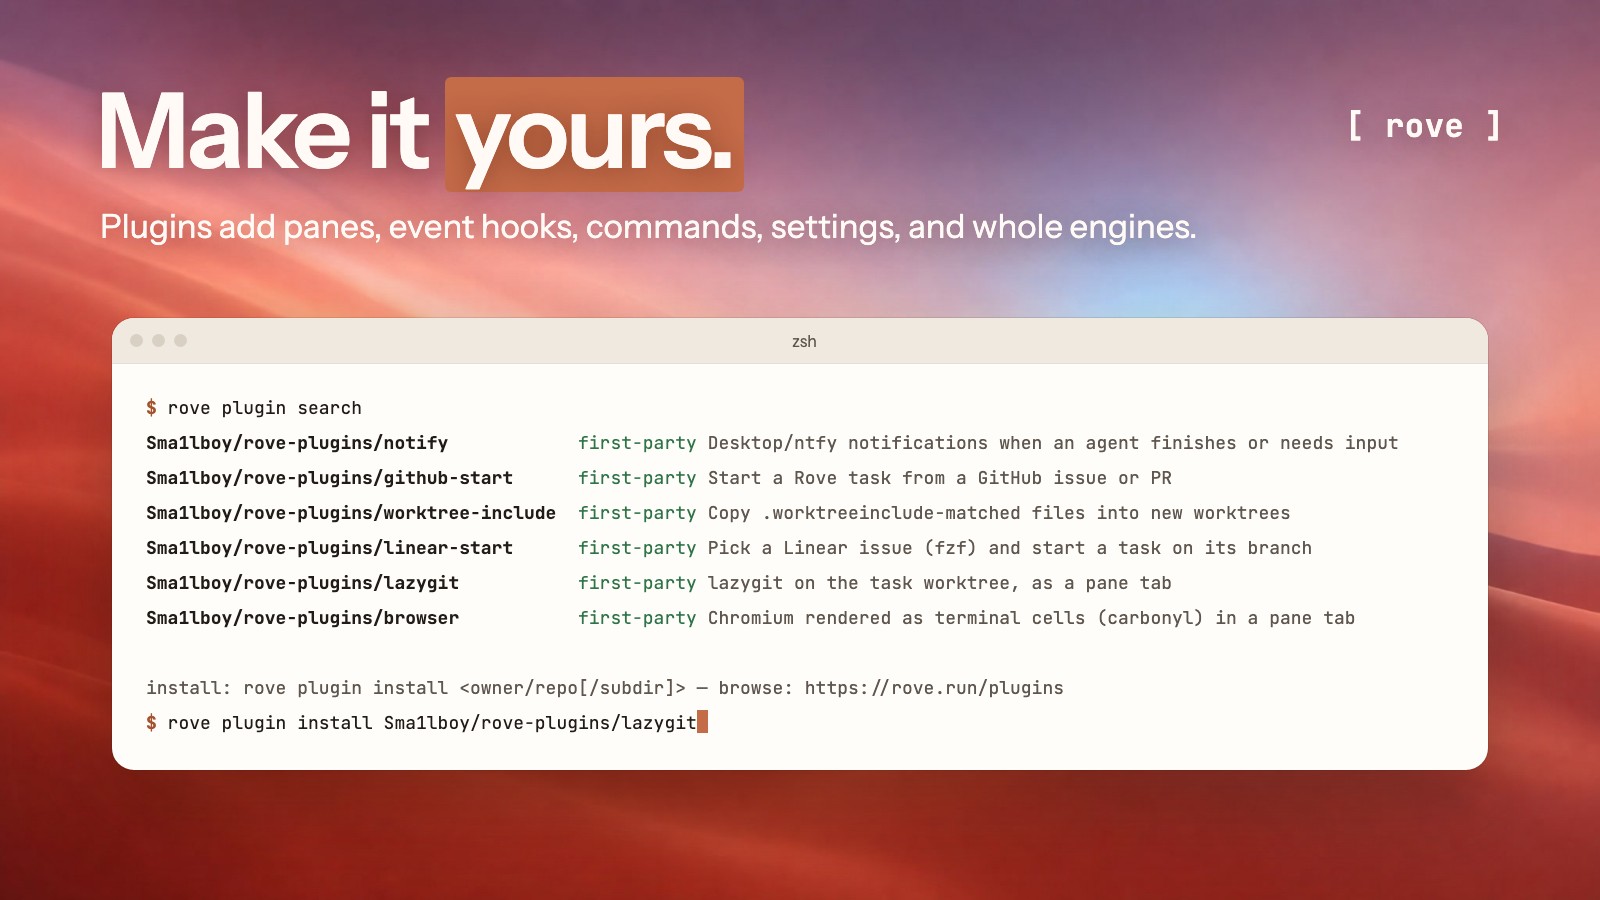Select Sma1lboy/rove-plugins/notify plugin name
Image resolution: width=1600 pixels, height=900 pixels.
point(297,443)
